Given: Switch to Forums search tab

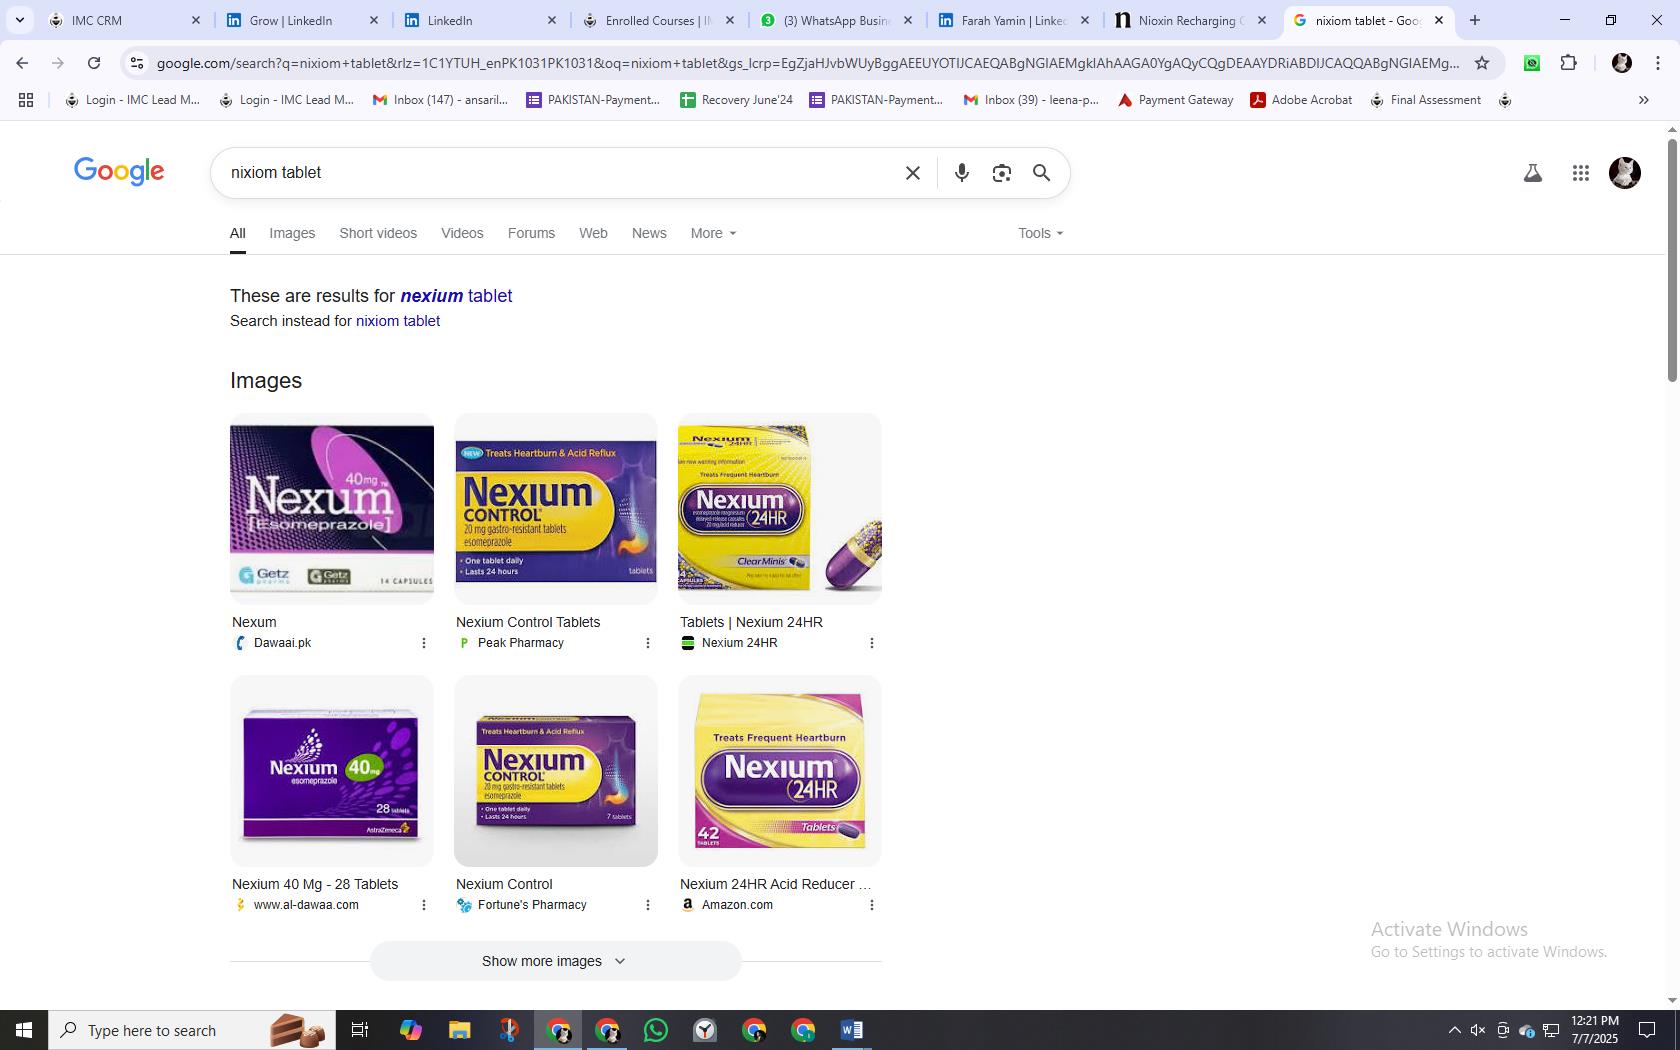Looking at the screenshot, I should point(531,233).
